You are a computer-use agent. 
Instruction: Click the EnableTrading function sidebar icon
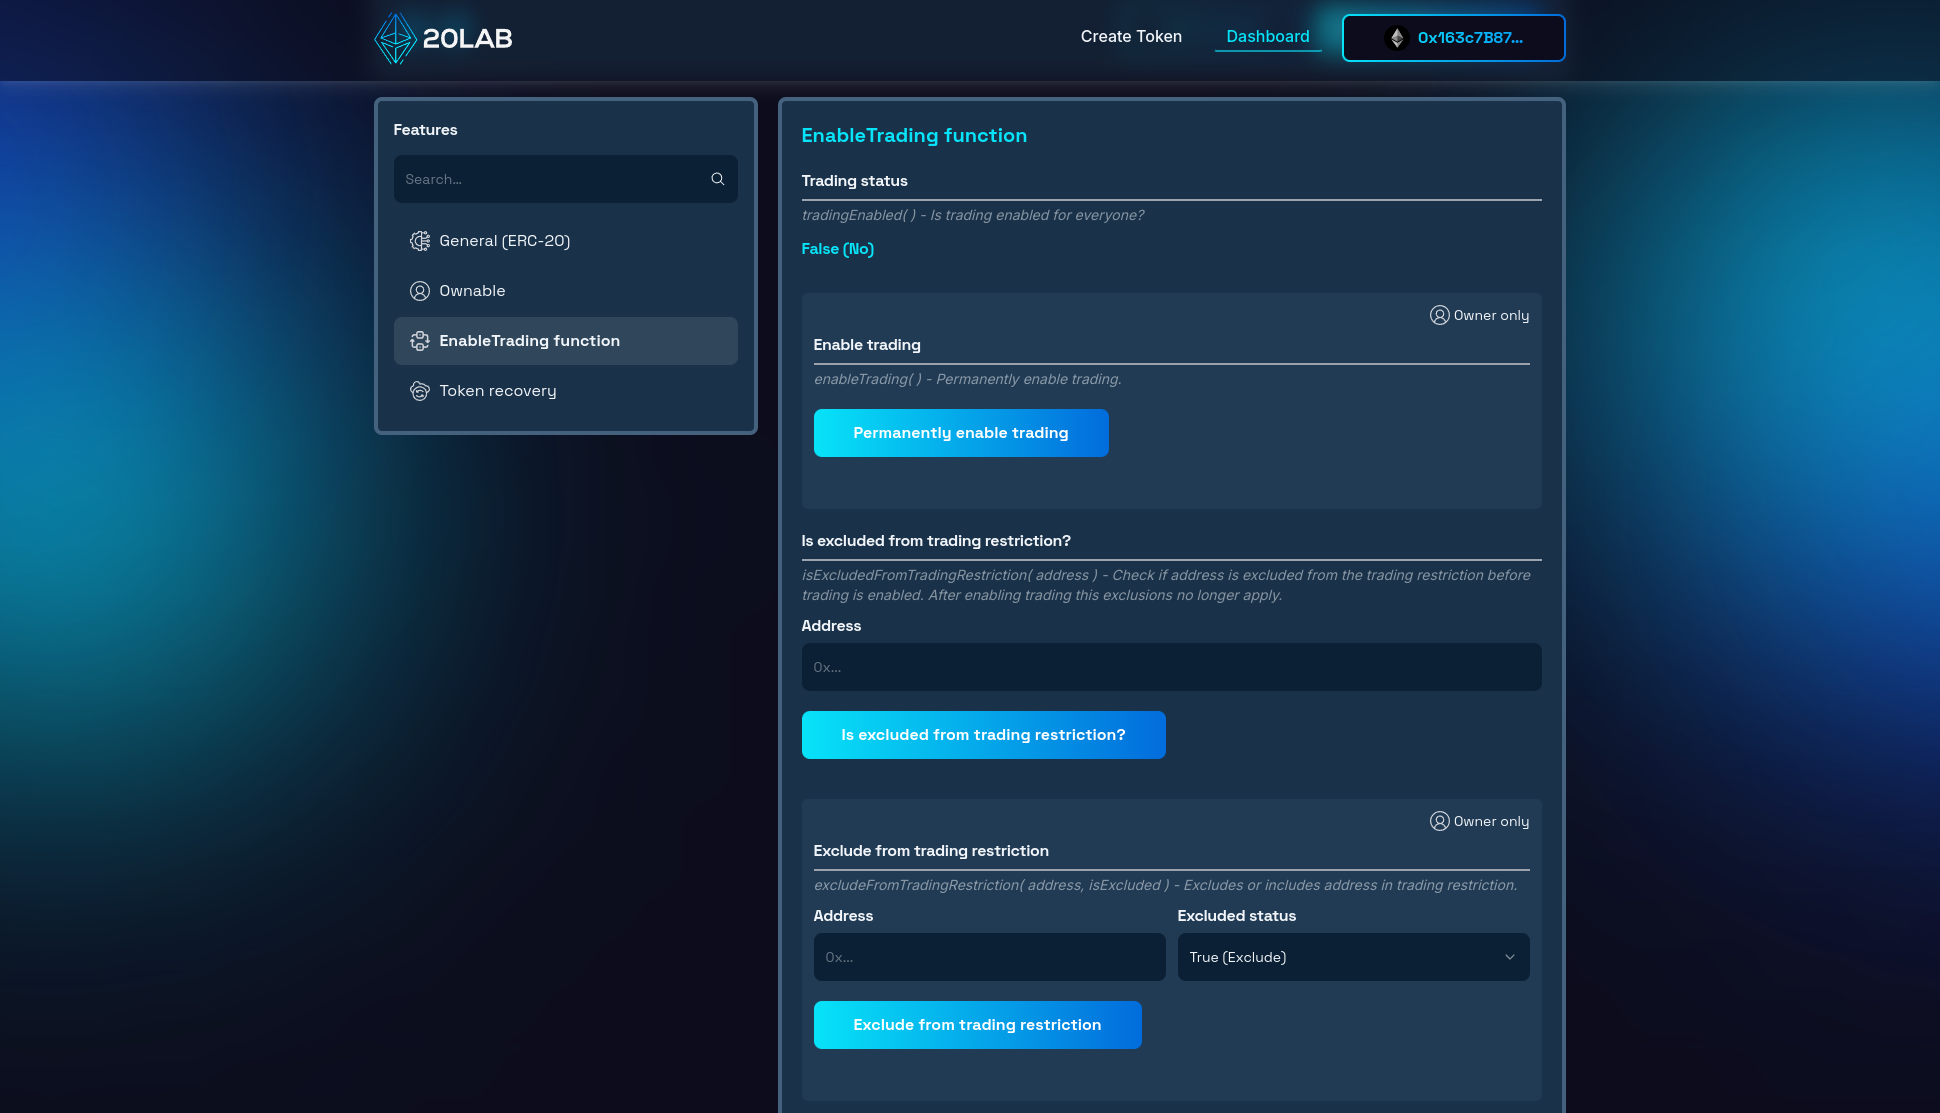pos(420,341)
